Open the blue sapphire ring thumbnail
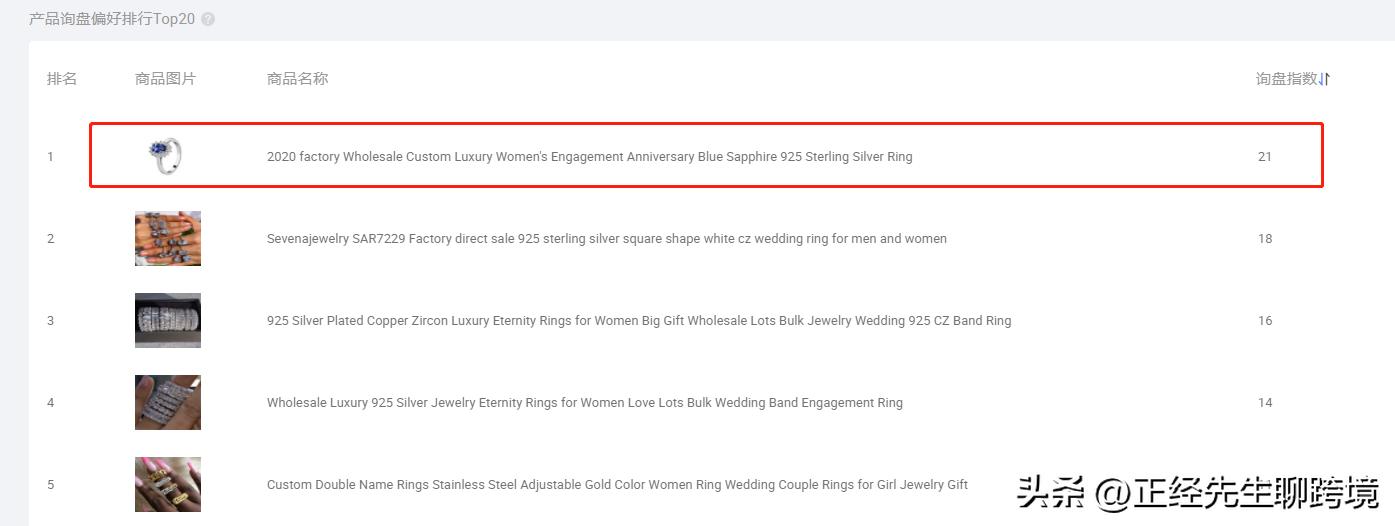The image size is (1395, 526). [x=167, y=155]
